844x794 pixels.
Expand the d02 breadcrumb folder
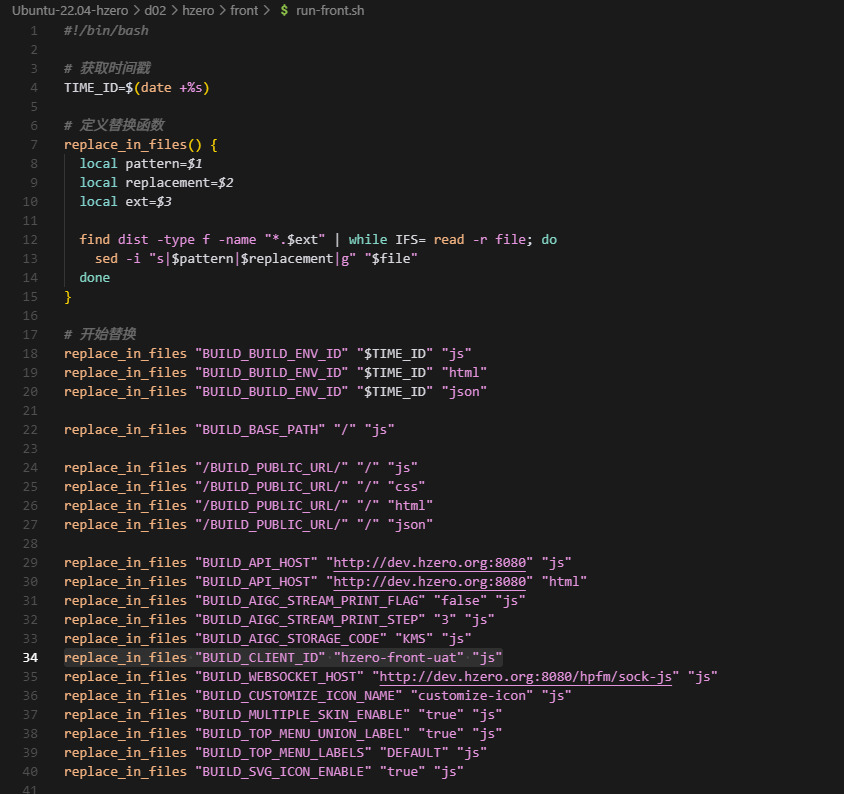[x=154, y=11]
